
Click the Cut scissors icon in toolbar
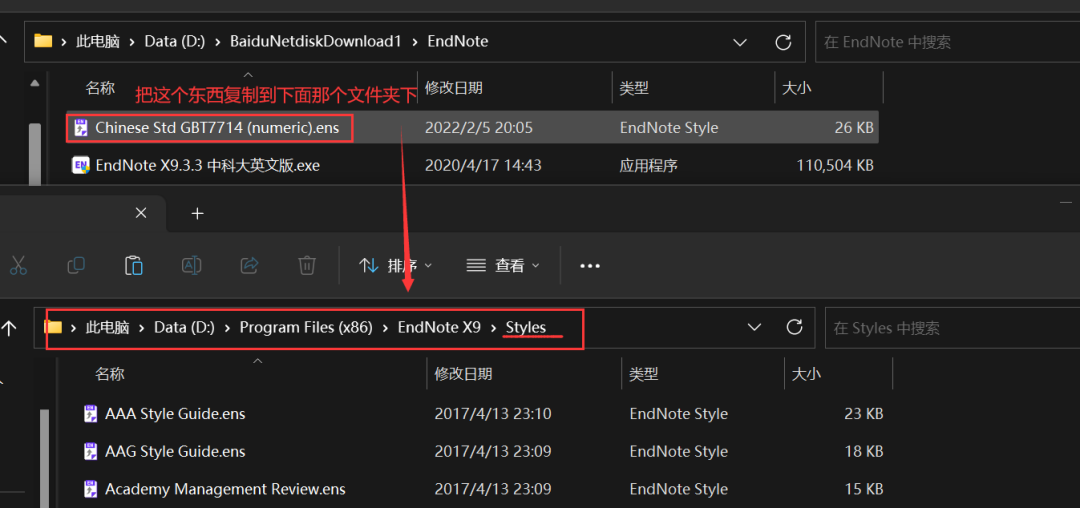(x=18, y=265)
